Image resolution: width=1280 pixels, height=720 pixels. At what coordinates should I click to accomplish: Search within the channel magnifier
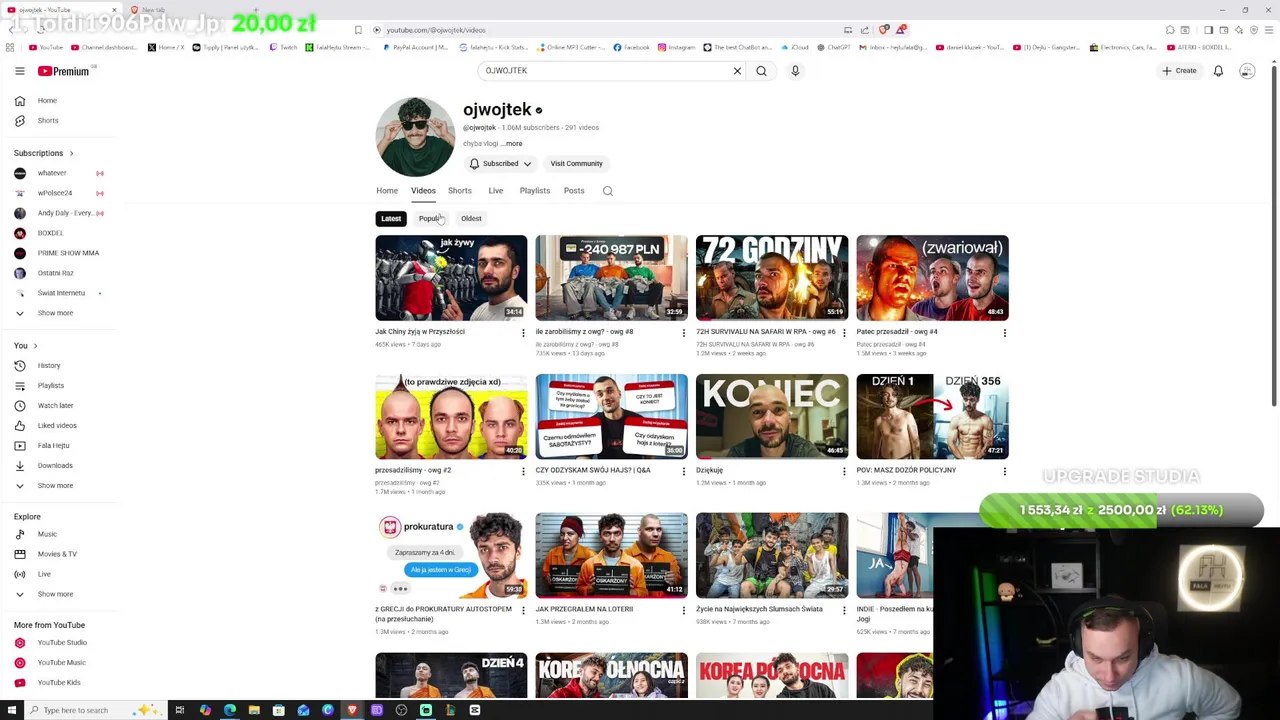coord(608,191)
